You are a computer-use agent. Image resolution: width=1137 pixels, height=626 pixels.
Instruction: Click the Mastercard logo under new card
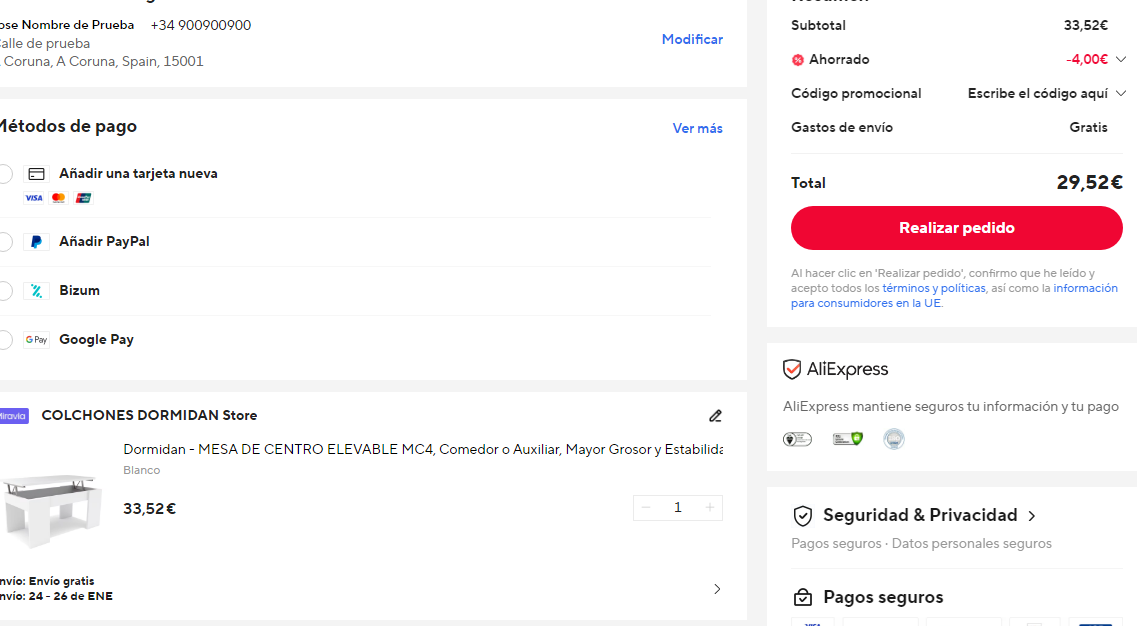coord(59,198)
